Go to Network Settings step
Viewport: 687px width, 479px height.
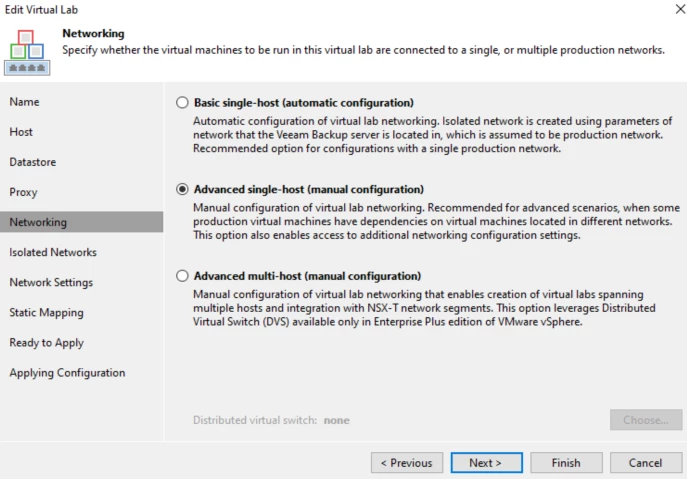click(x=51, y=282)
